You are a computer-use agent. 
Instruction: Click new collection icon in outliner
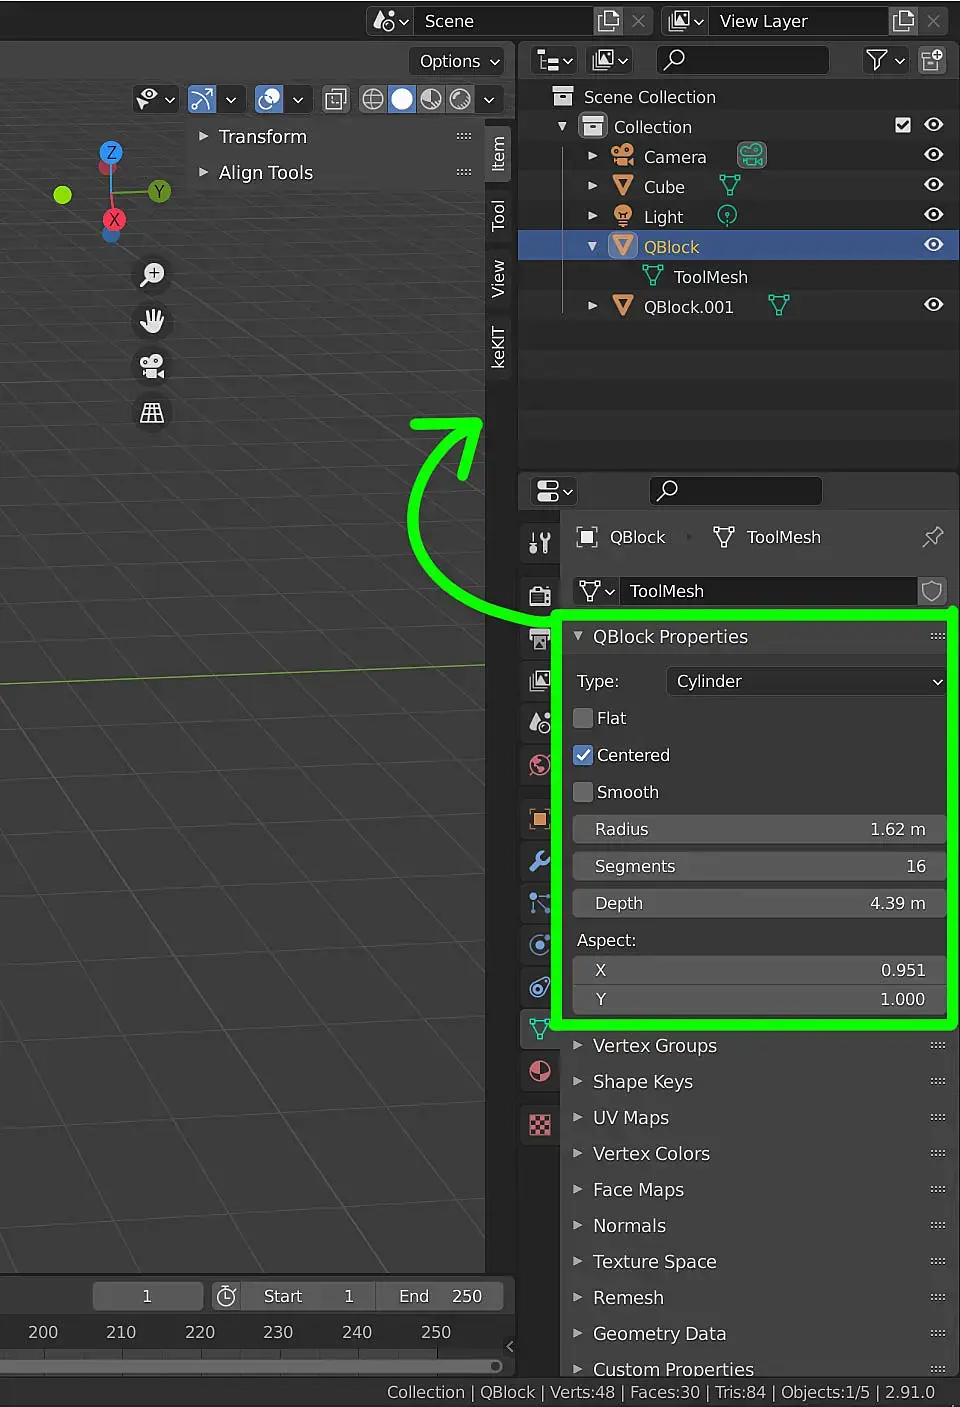[932, 60]
